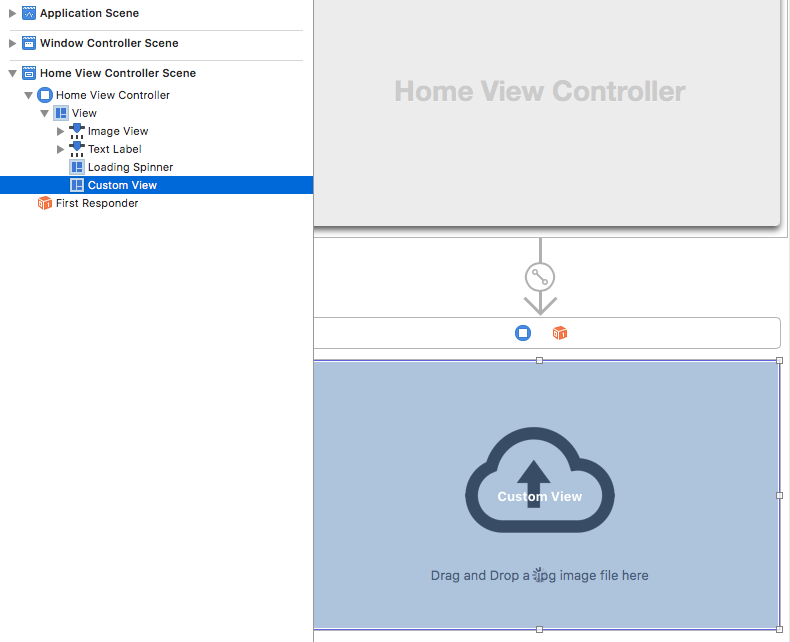The width and height of the screenshot is (790, 642).
Task: Collapse the View node in outline
Action: click(45, 114)
